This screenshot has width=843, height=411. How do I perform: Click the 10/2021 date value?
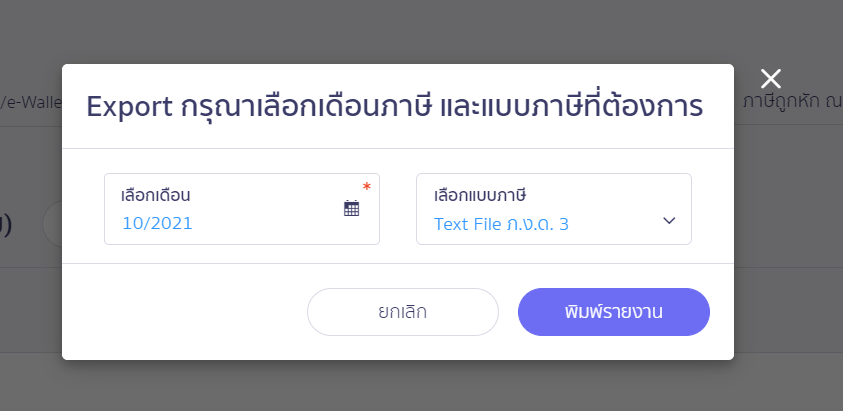pos(157,223)
